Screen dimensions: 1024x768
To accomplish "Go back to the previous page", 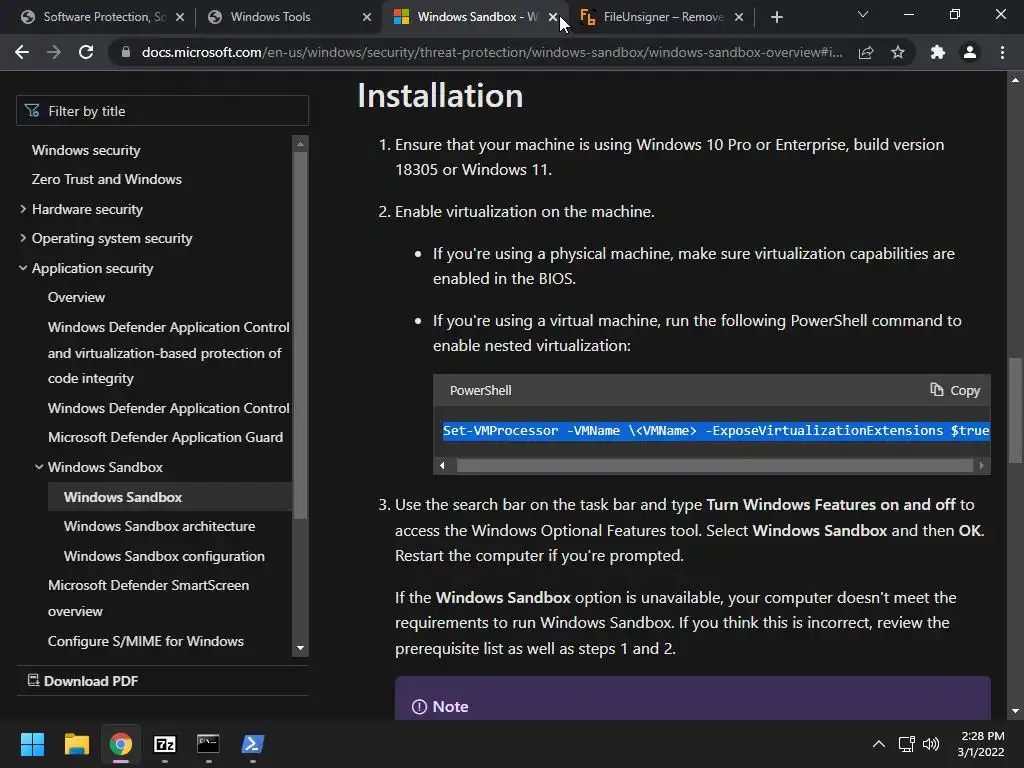I will (22, 52).
